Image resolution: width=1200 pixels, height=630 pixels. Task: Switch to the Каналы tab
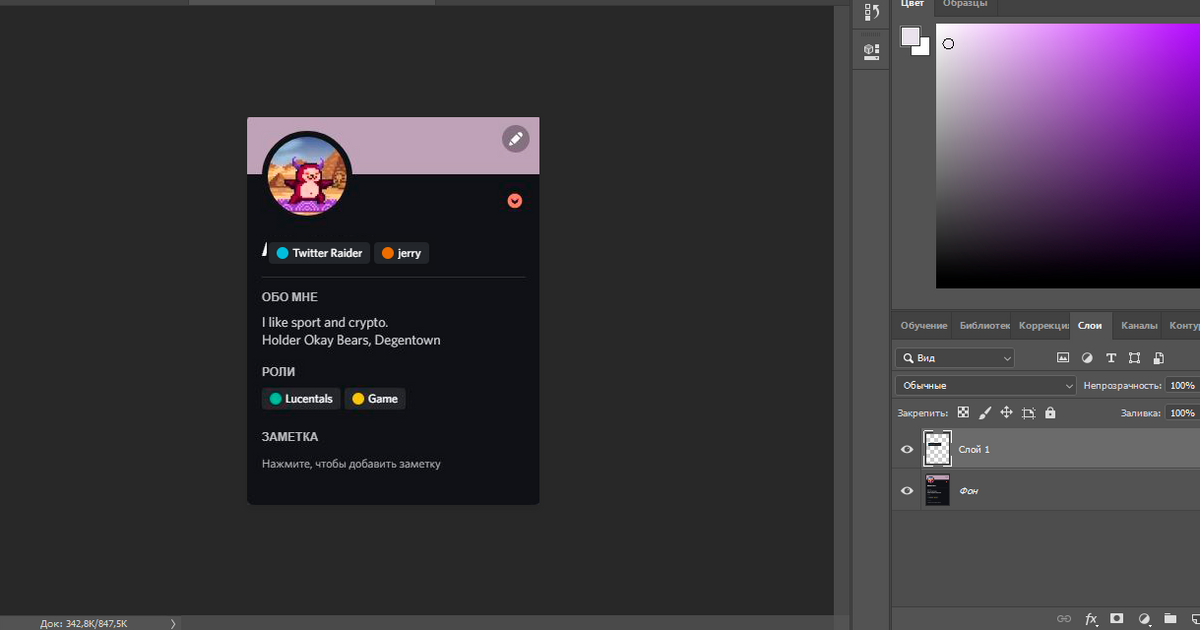coord(1139,325)
